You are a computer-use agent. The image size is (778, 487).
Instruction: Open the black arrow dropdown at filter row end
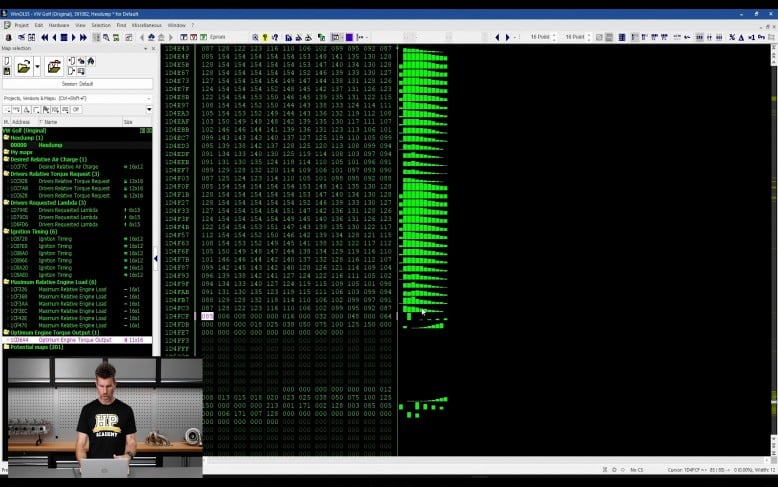coord(149,110)
